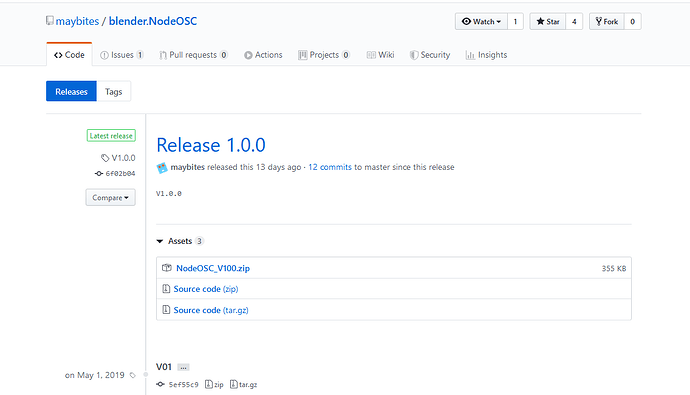
Task: View the 12 commits since release
Action: coord(330,167)
